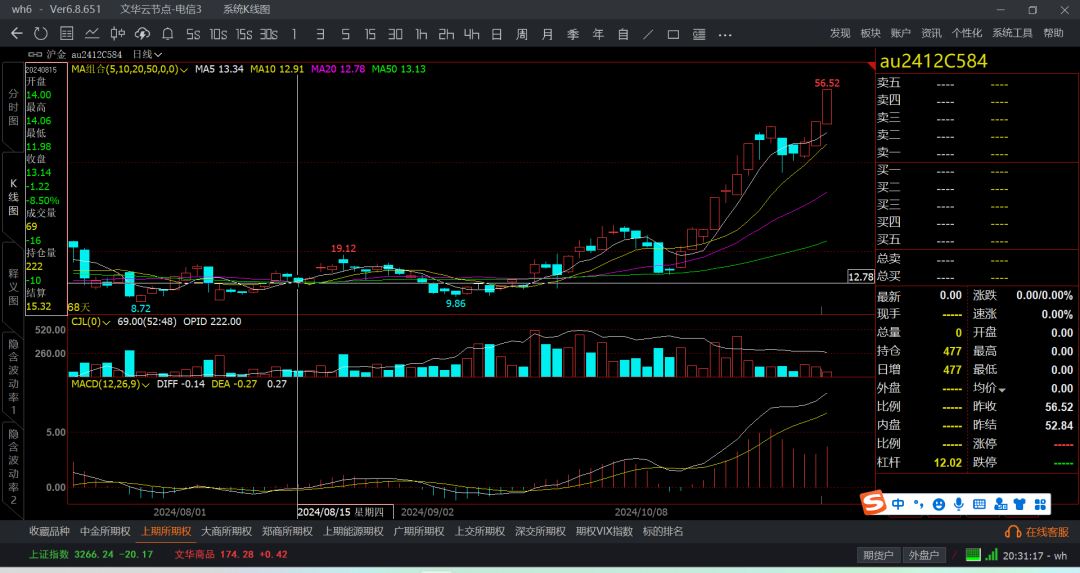Toggle the link icon beside 沪金
This screenshot has height=573, width=1080.
(36, 54)
